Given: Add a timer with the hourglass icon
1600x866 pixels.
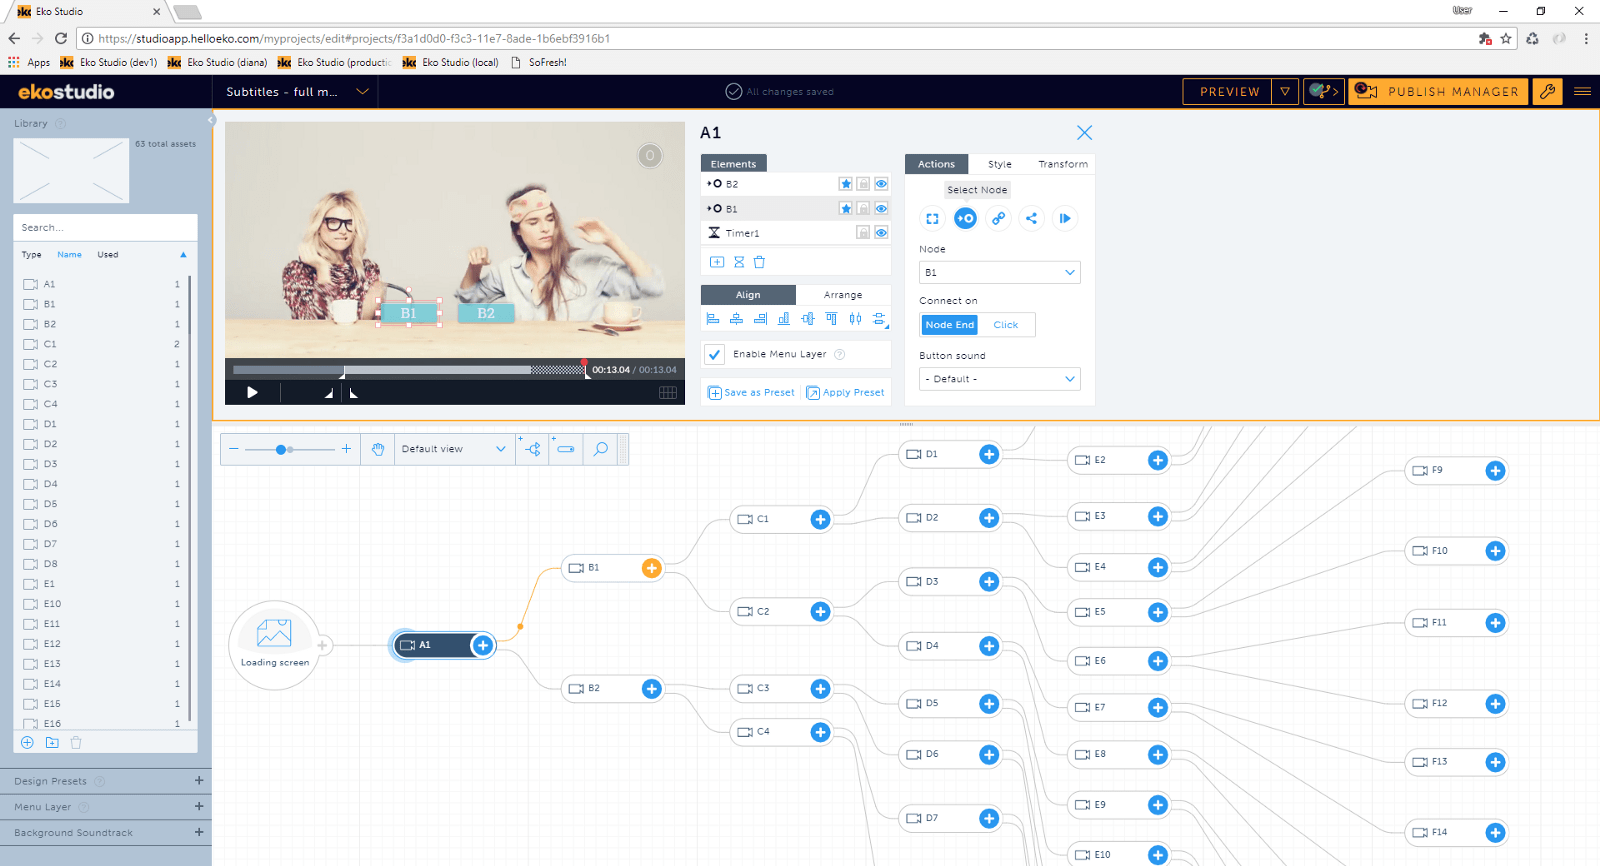Looking at the screenshot, I should tap(739, 262).
